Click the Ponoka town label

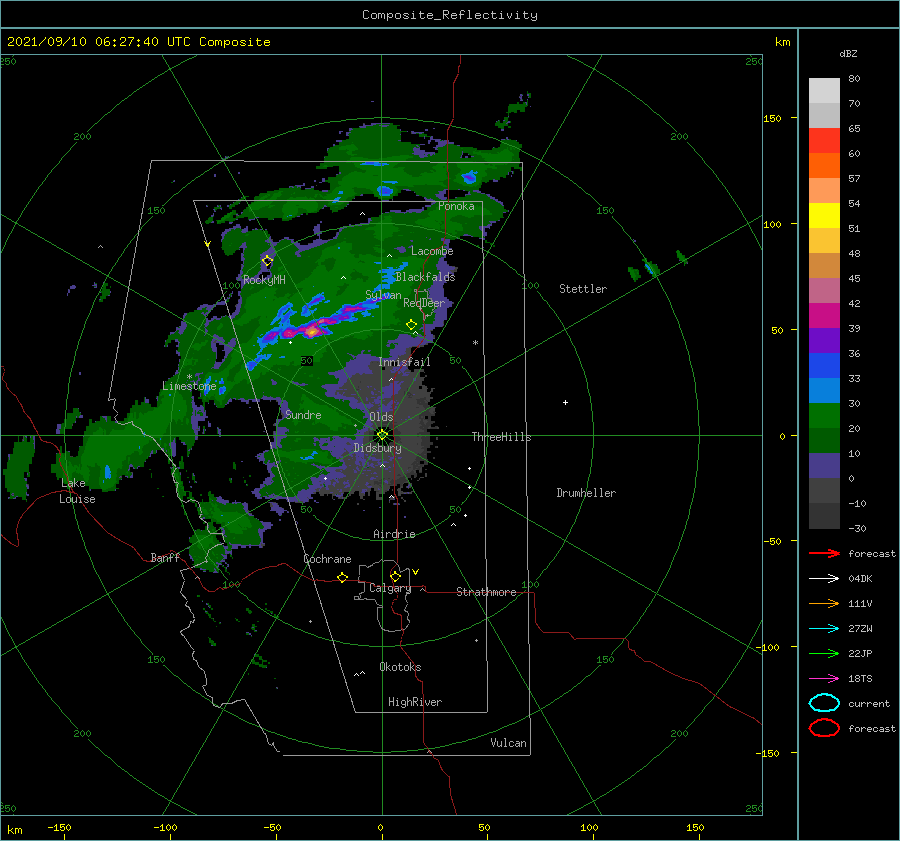pos(456,206)
